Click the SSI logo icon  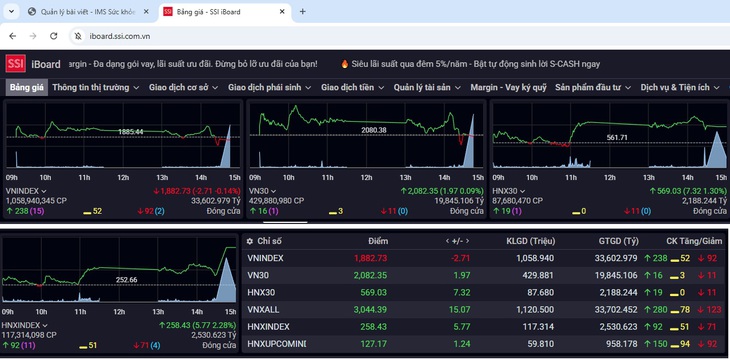[x=15, y=64]
